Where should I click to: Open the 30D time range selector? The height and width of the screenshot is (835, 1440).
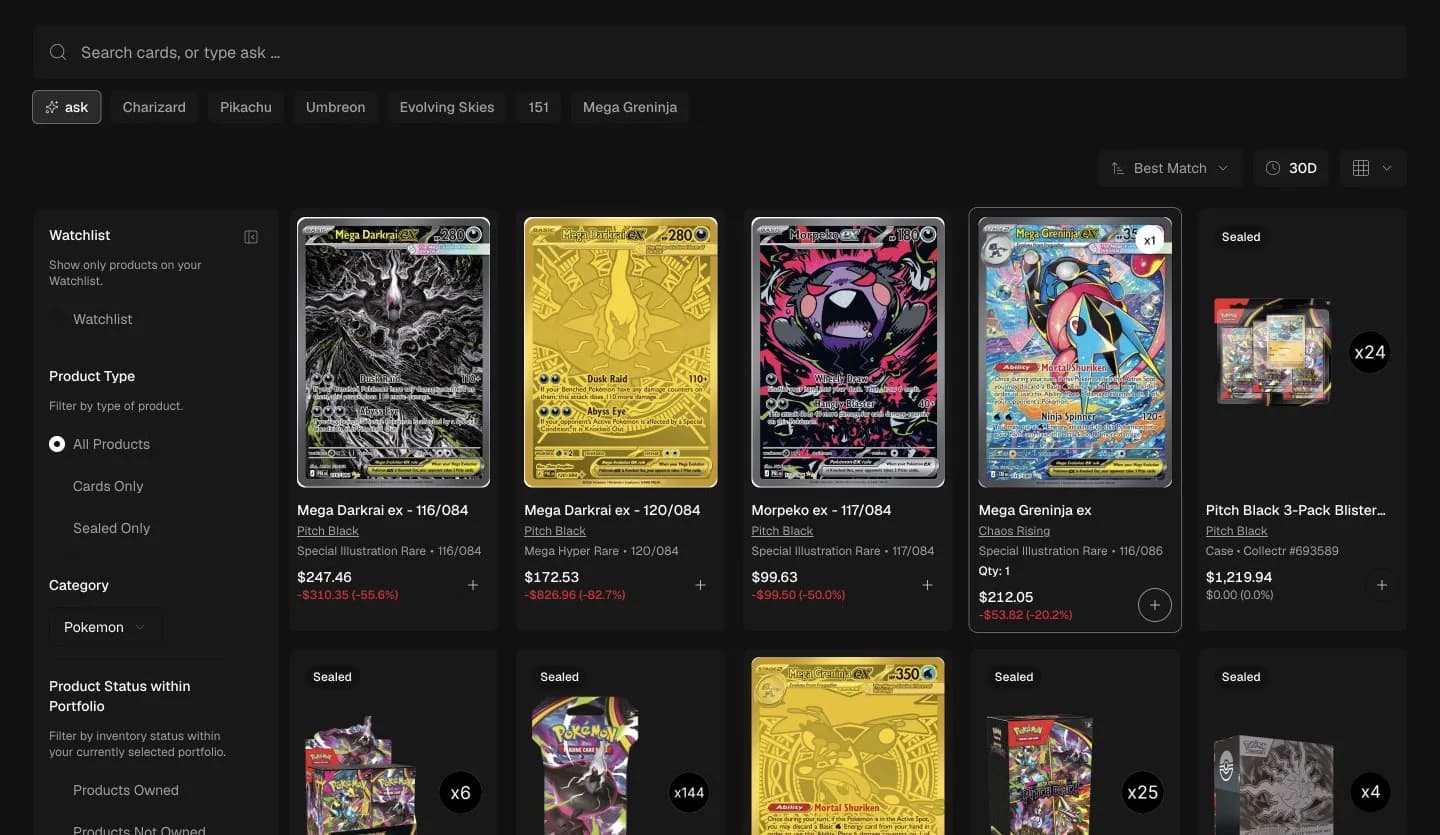1291,168
